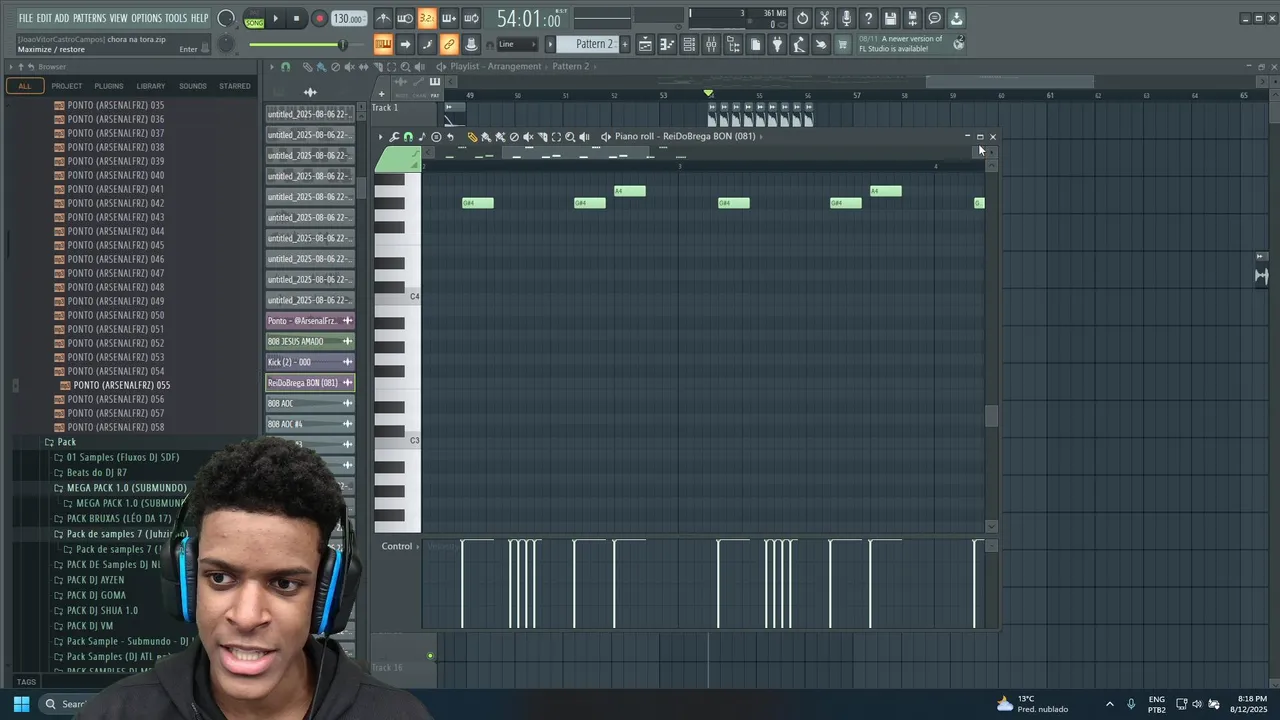Open the TOOLS menu
1280x720 pixels.
[175, 18]
